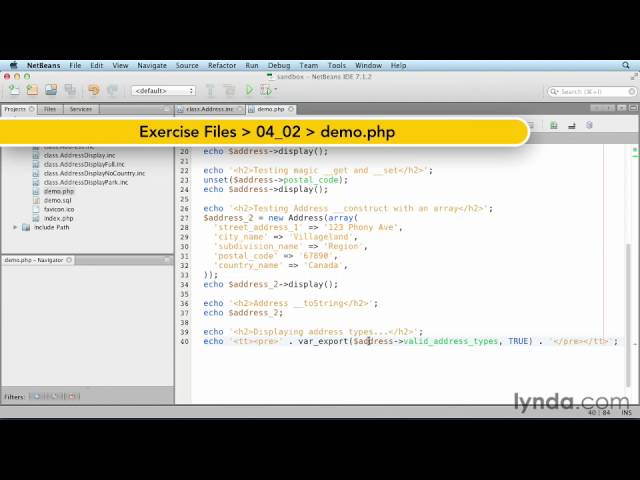Open the Run menu
This screenshot has width=640, height=480.
[x=252, y=65]
